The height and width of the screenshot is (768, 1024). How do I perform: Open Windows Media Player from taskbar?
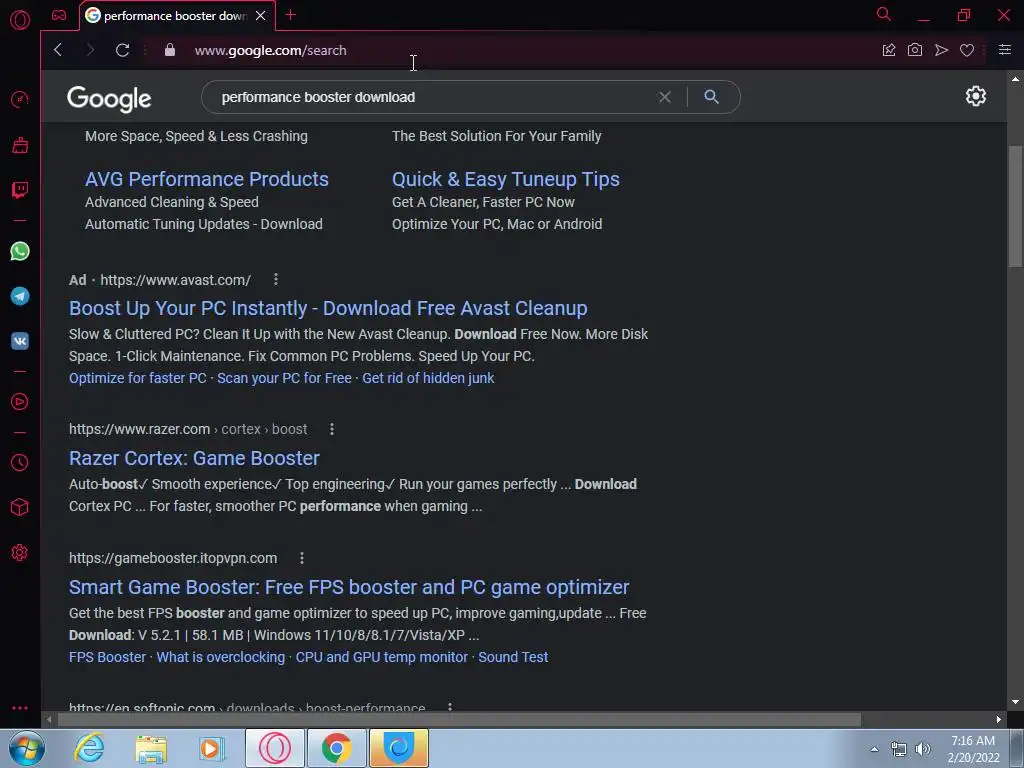[212, 748]
